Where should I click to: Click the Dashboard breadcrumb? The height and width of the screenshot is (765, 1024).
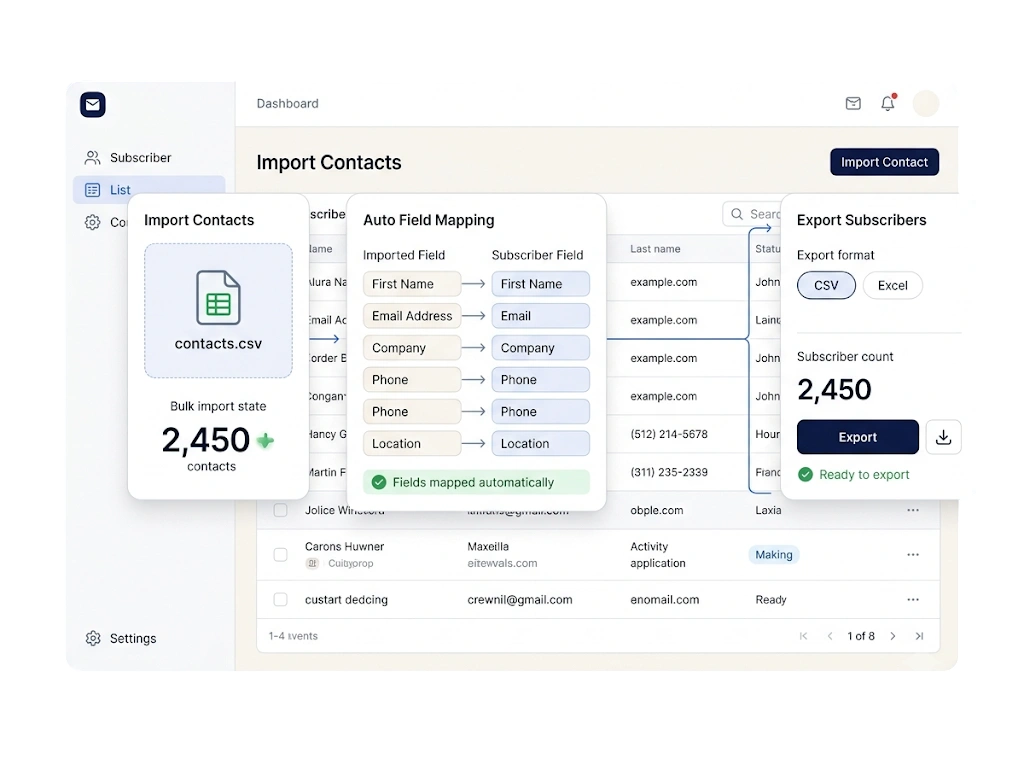tap(287, 103)
